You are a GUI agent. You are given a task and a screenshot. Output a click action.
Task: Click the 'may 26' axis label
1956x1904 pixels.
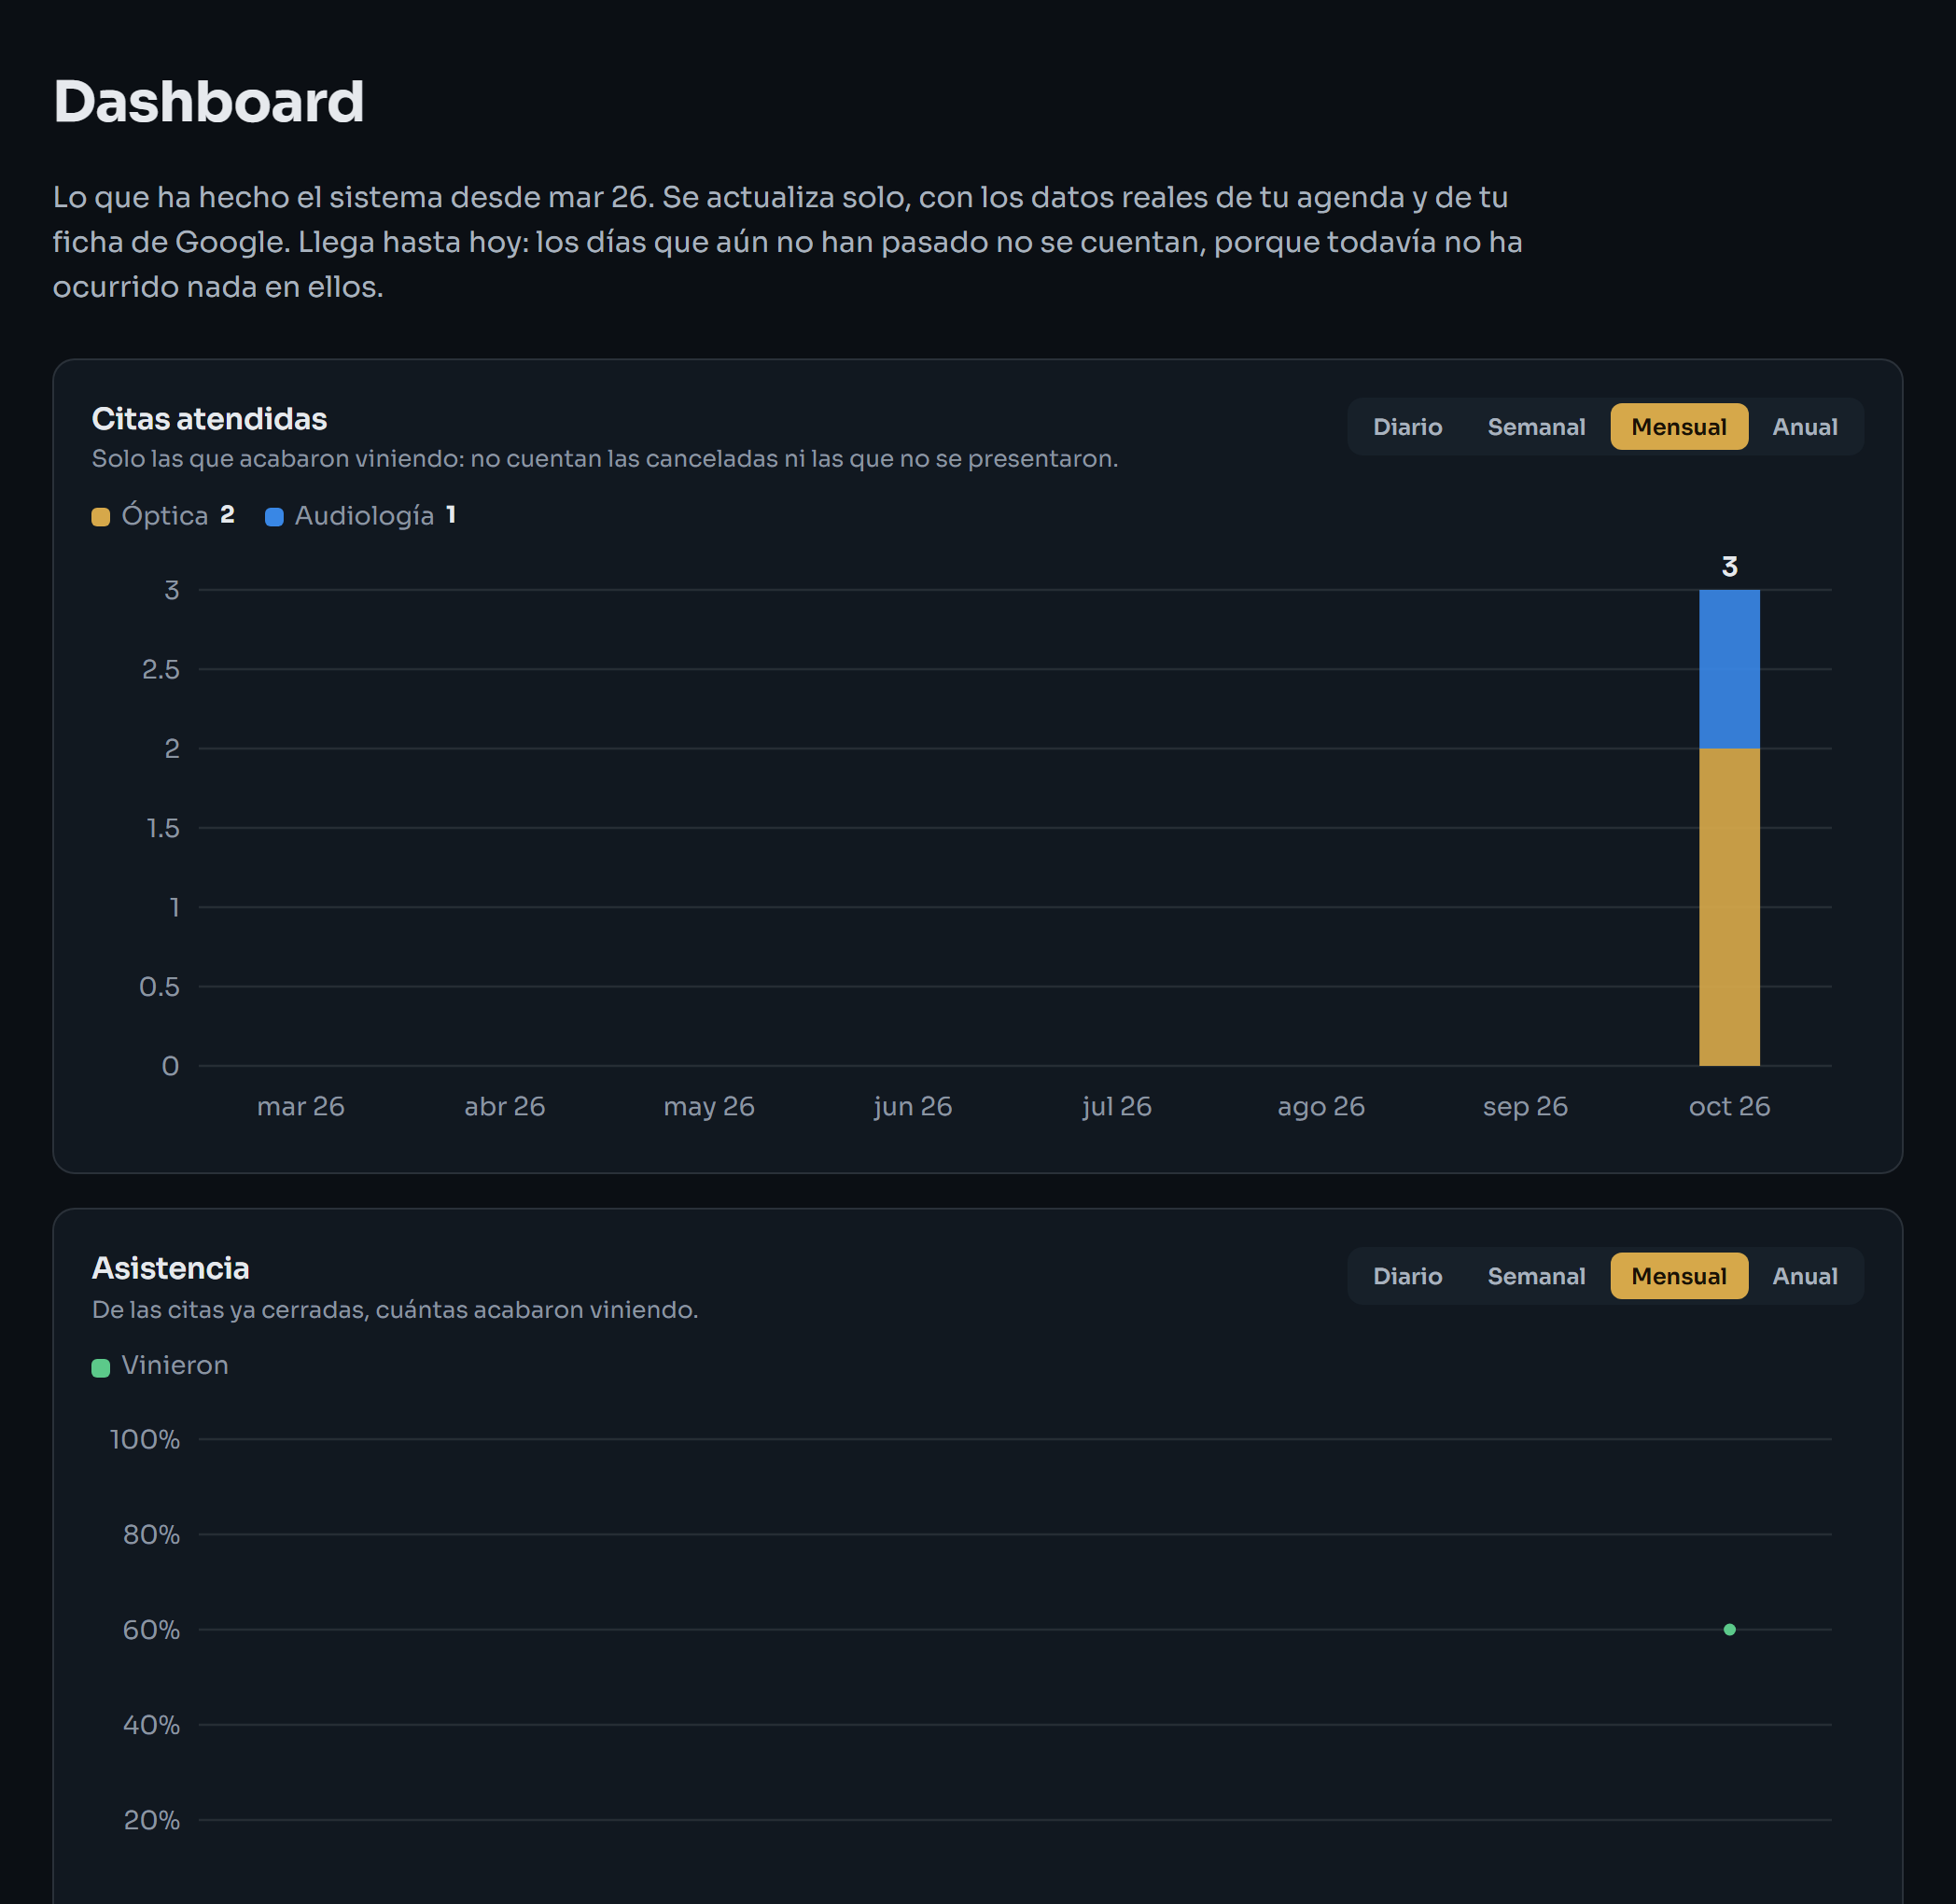pos(708,1107)
